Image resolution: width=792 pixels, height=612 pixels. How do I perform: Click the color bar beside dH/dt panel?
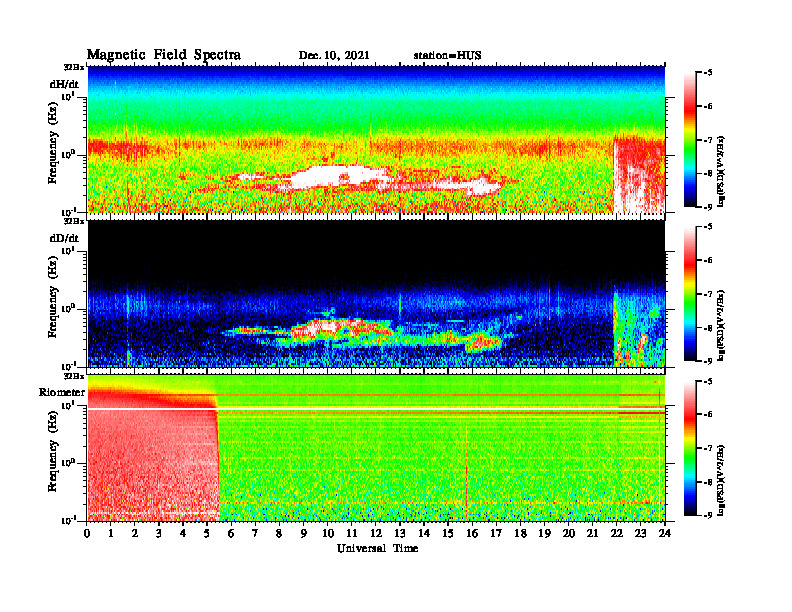pos(690,140)
